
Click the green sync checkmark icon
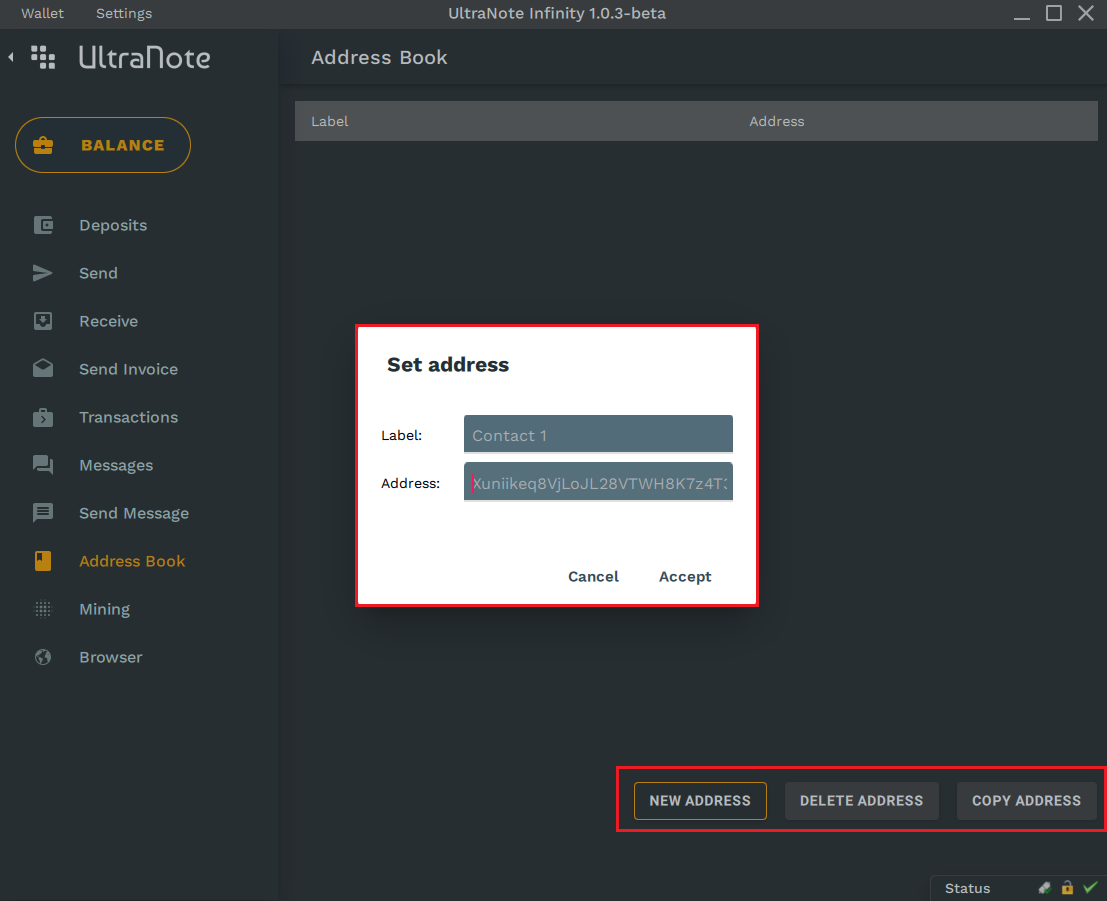(1091, 887)
